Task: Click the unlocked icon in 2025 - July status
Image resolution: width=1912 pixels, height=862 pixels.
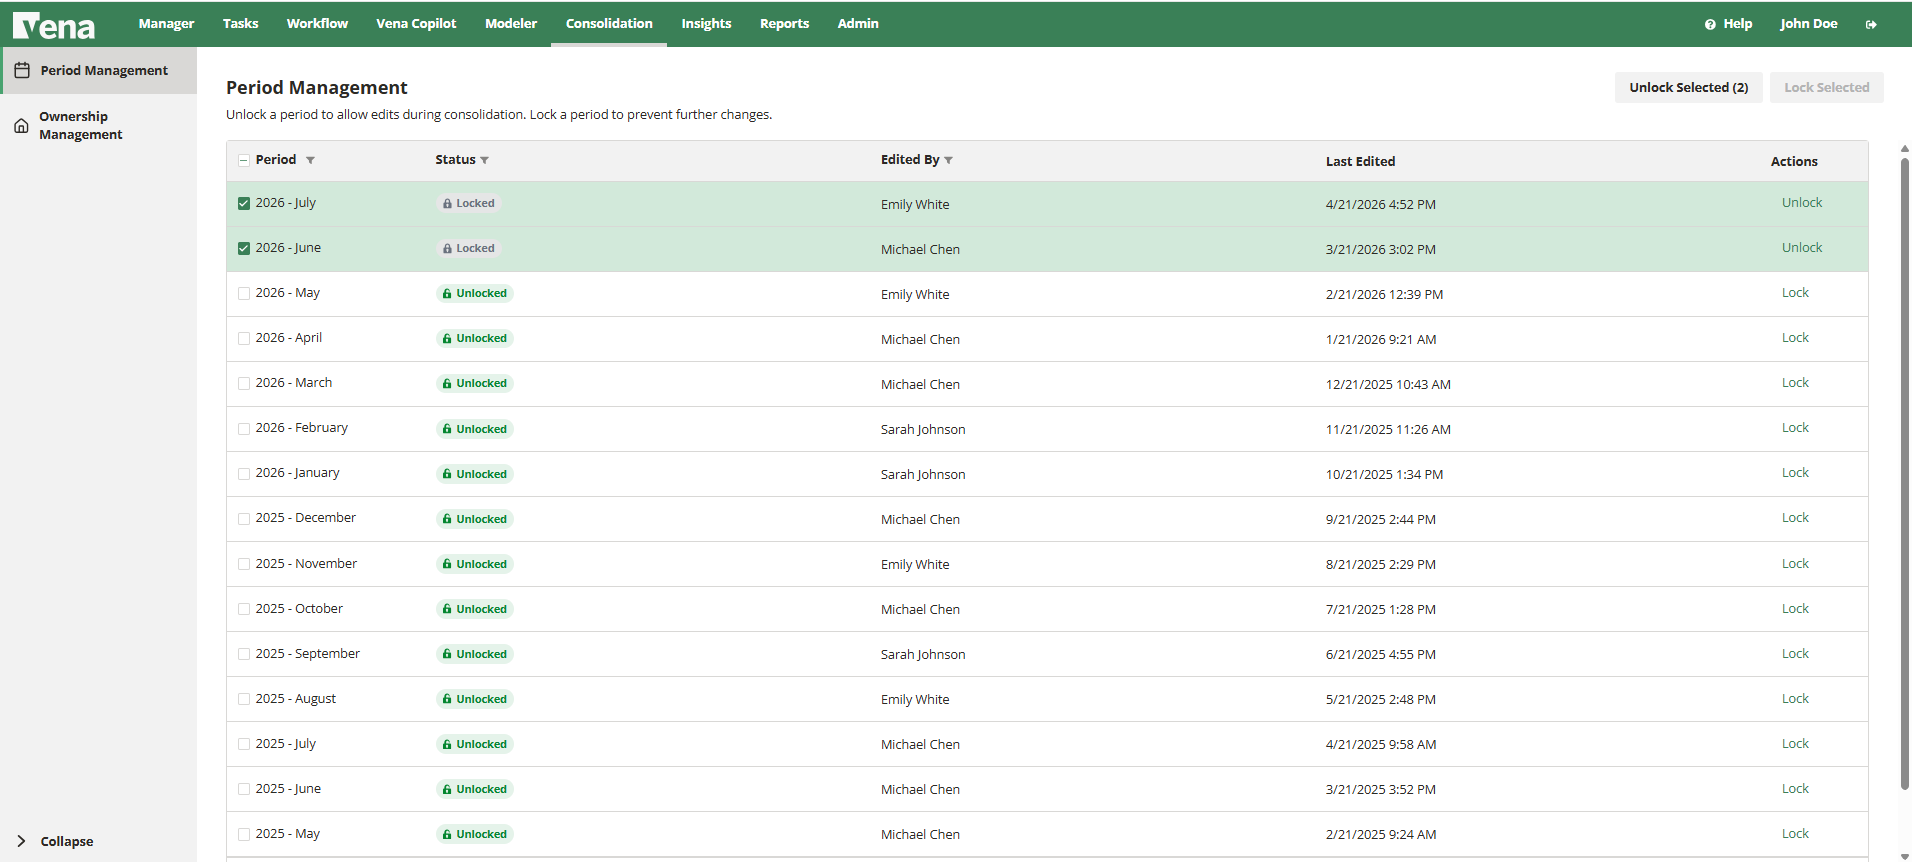Action: [447, 744]
